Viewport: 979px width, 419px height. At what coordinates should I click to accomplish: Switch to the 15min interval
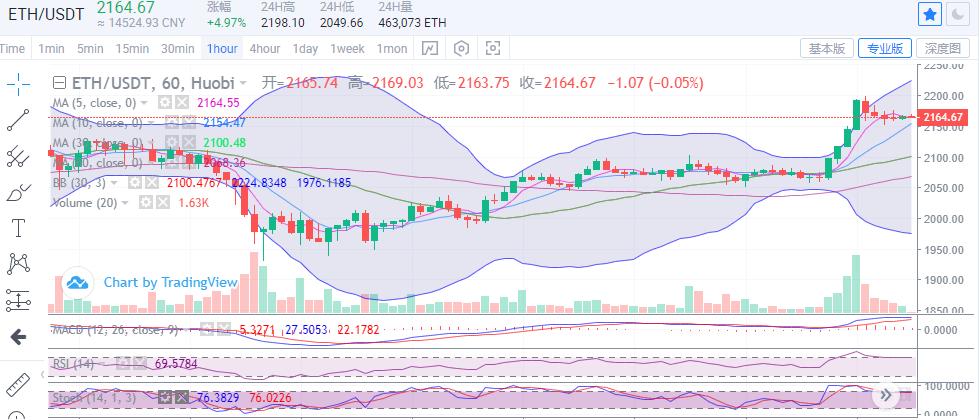click(132, 49)
